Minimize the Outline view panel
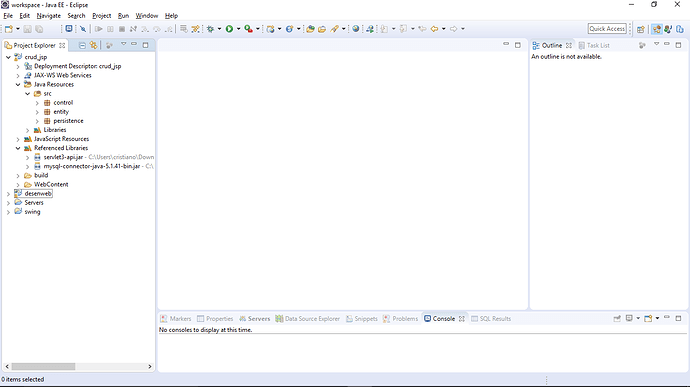Screen dimensions: 690x387 pyautogui.click(x=667, y=44)
